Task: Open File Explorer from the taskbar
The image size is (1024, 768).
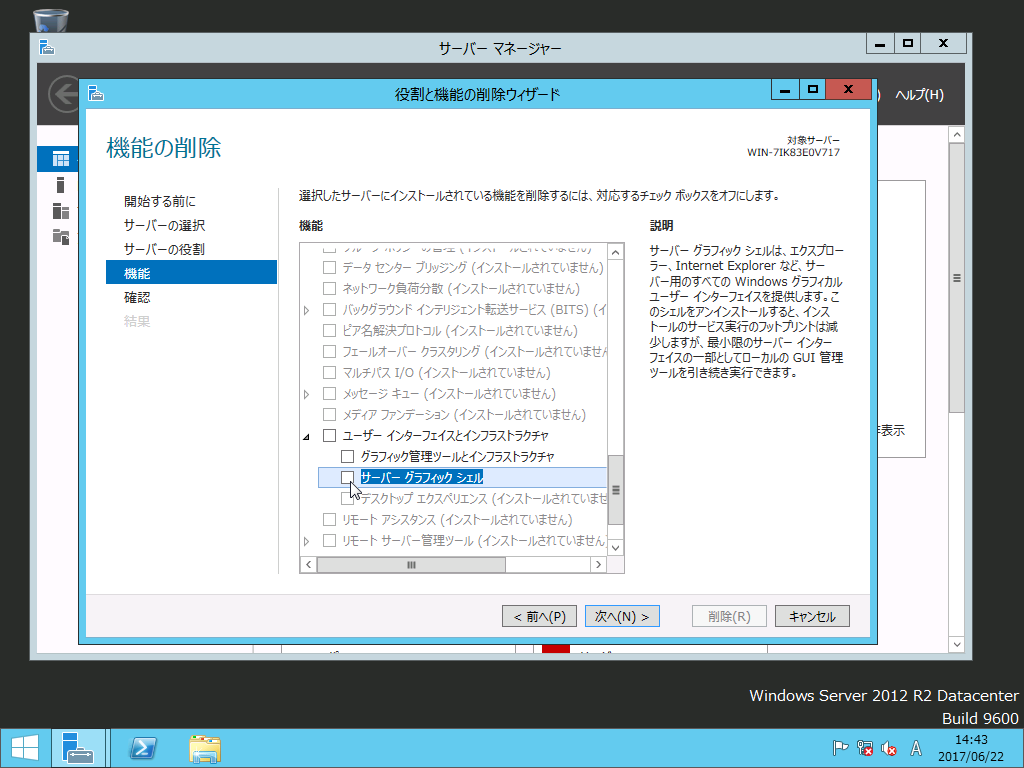Action: [x=204, y=748]
